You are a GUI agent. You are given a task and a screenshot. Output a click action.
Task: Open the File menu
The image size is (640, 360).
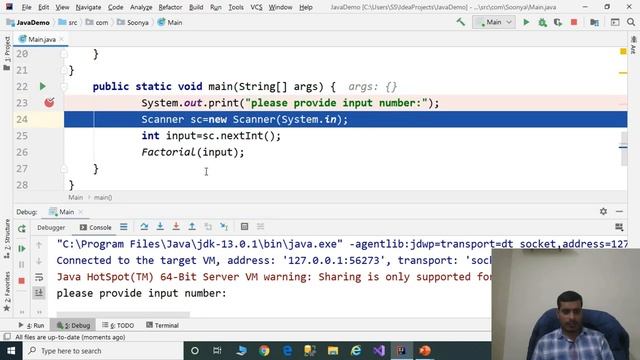point(27,7)
